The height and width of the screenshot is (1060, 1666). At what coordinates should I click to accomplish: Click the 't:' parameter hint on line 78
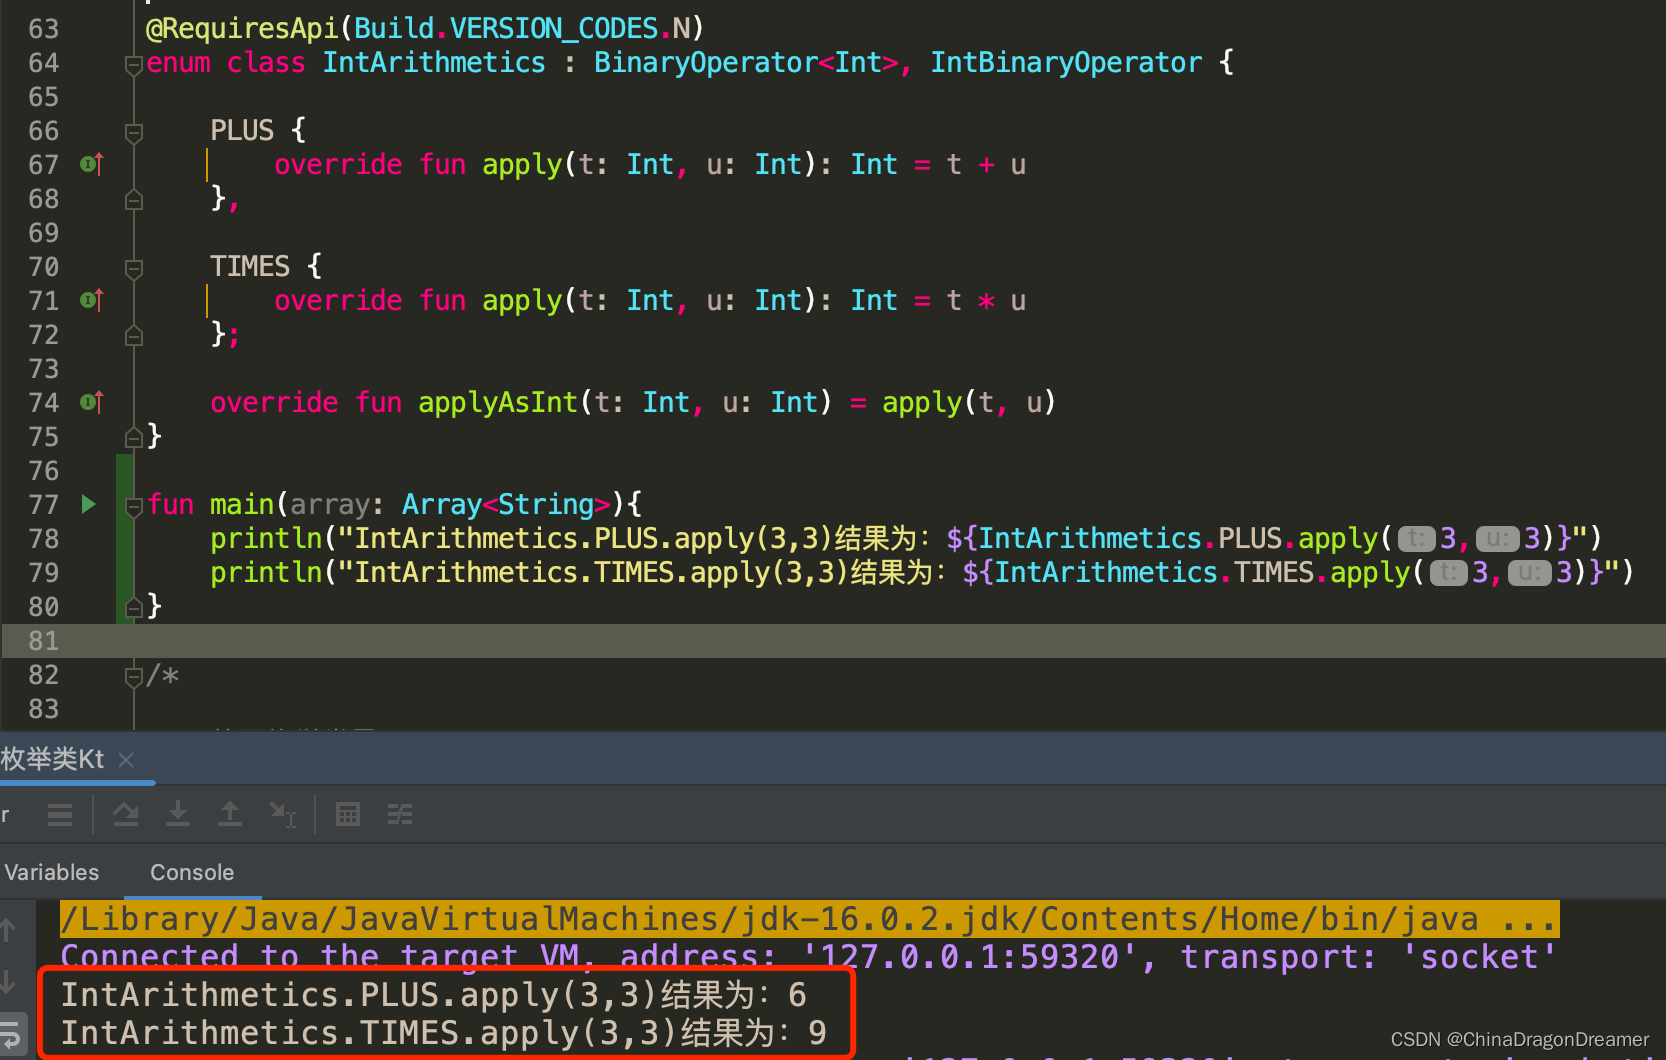(x=1416, y=539)
